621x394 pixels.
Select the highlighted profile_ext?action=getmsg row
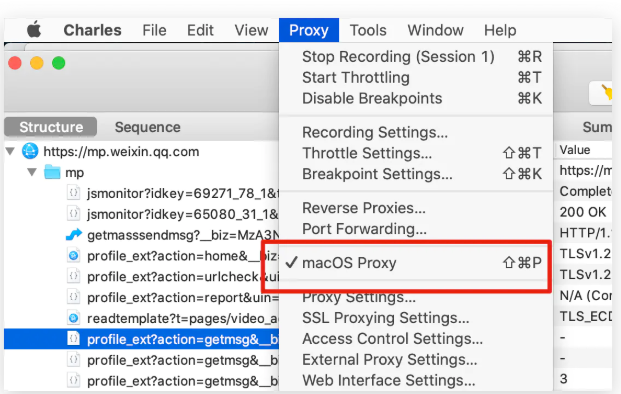coord(142,339)
